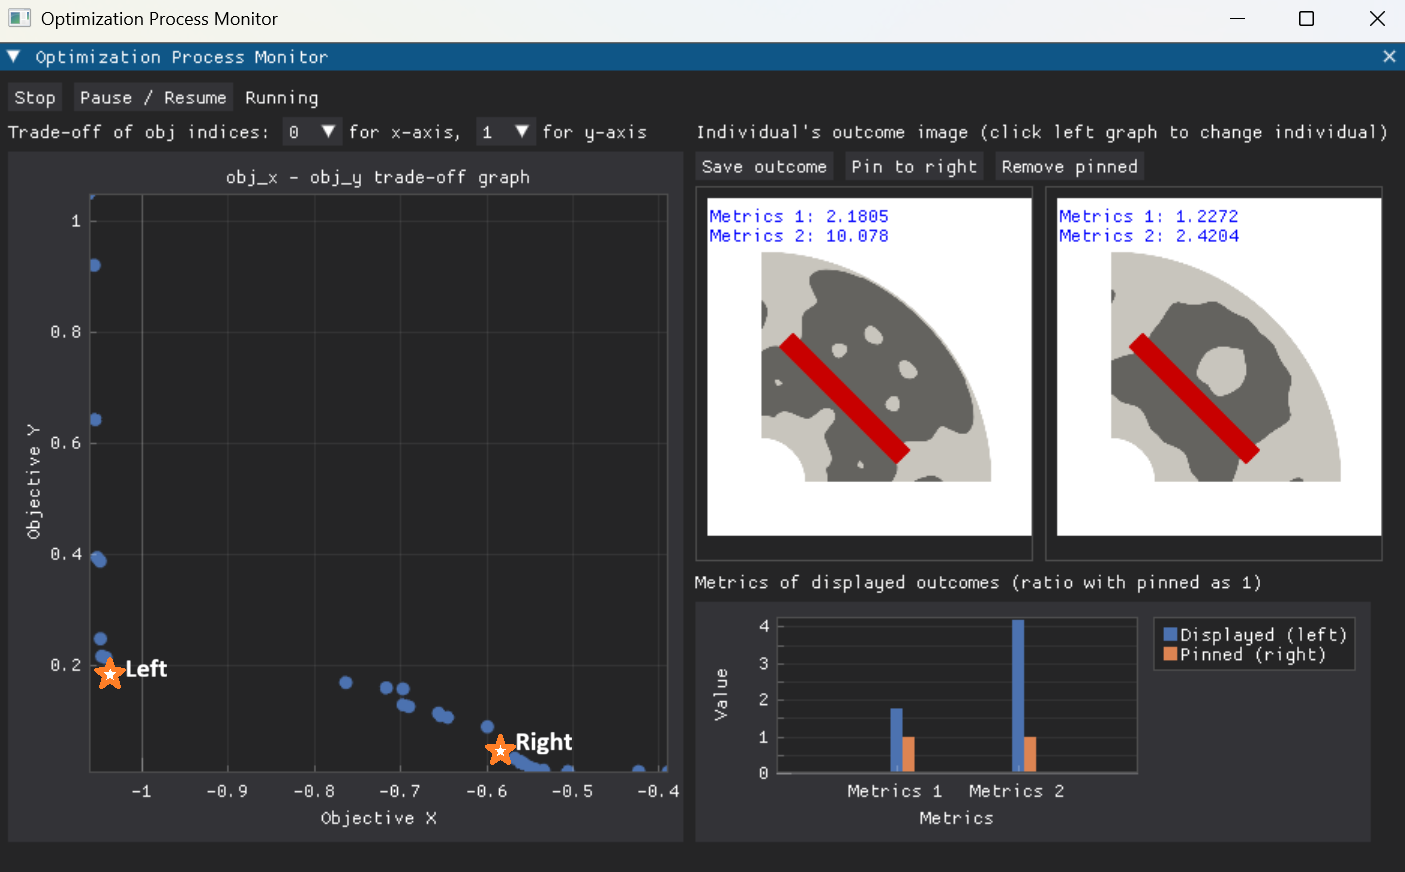
Task: Click the Stop button
Action: pyautogui.click(x=35, y=98)
